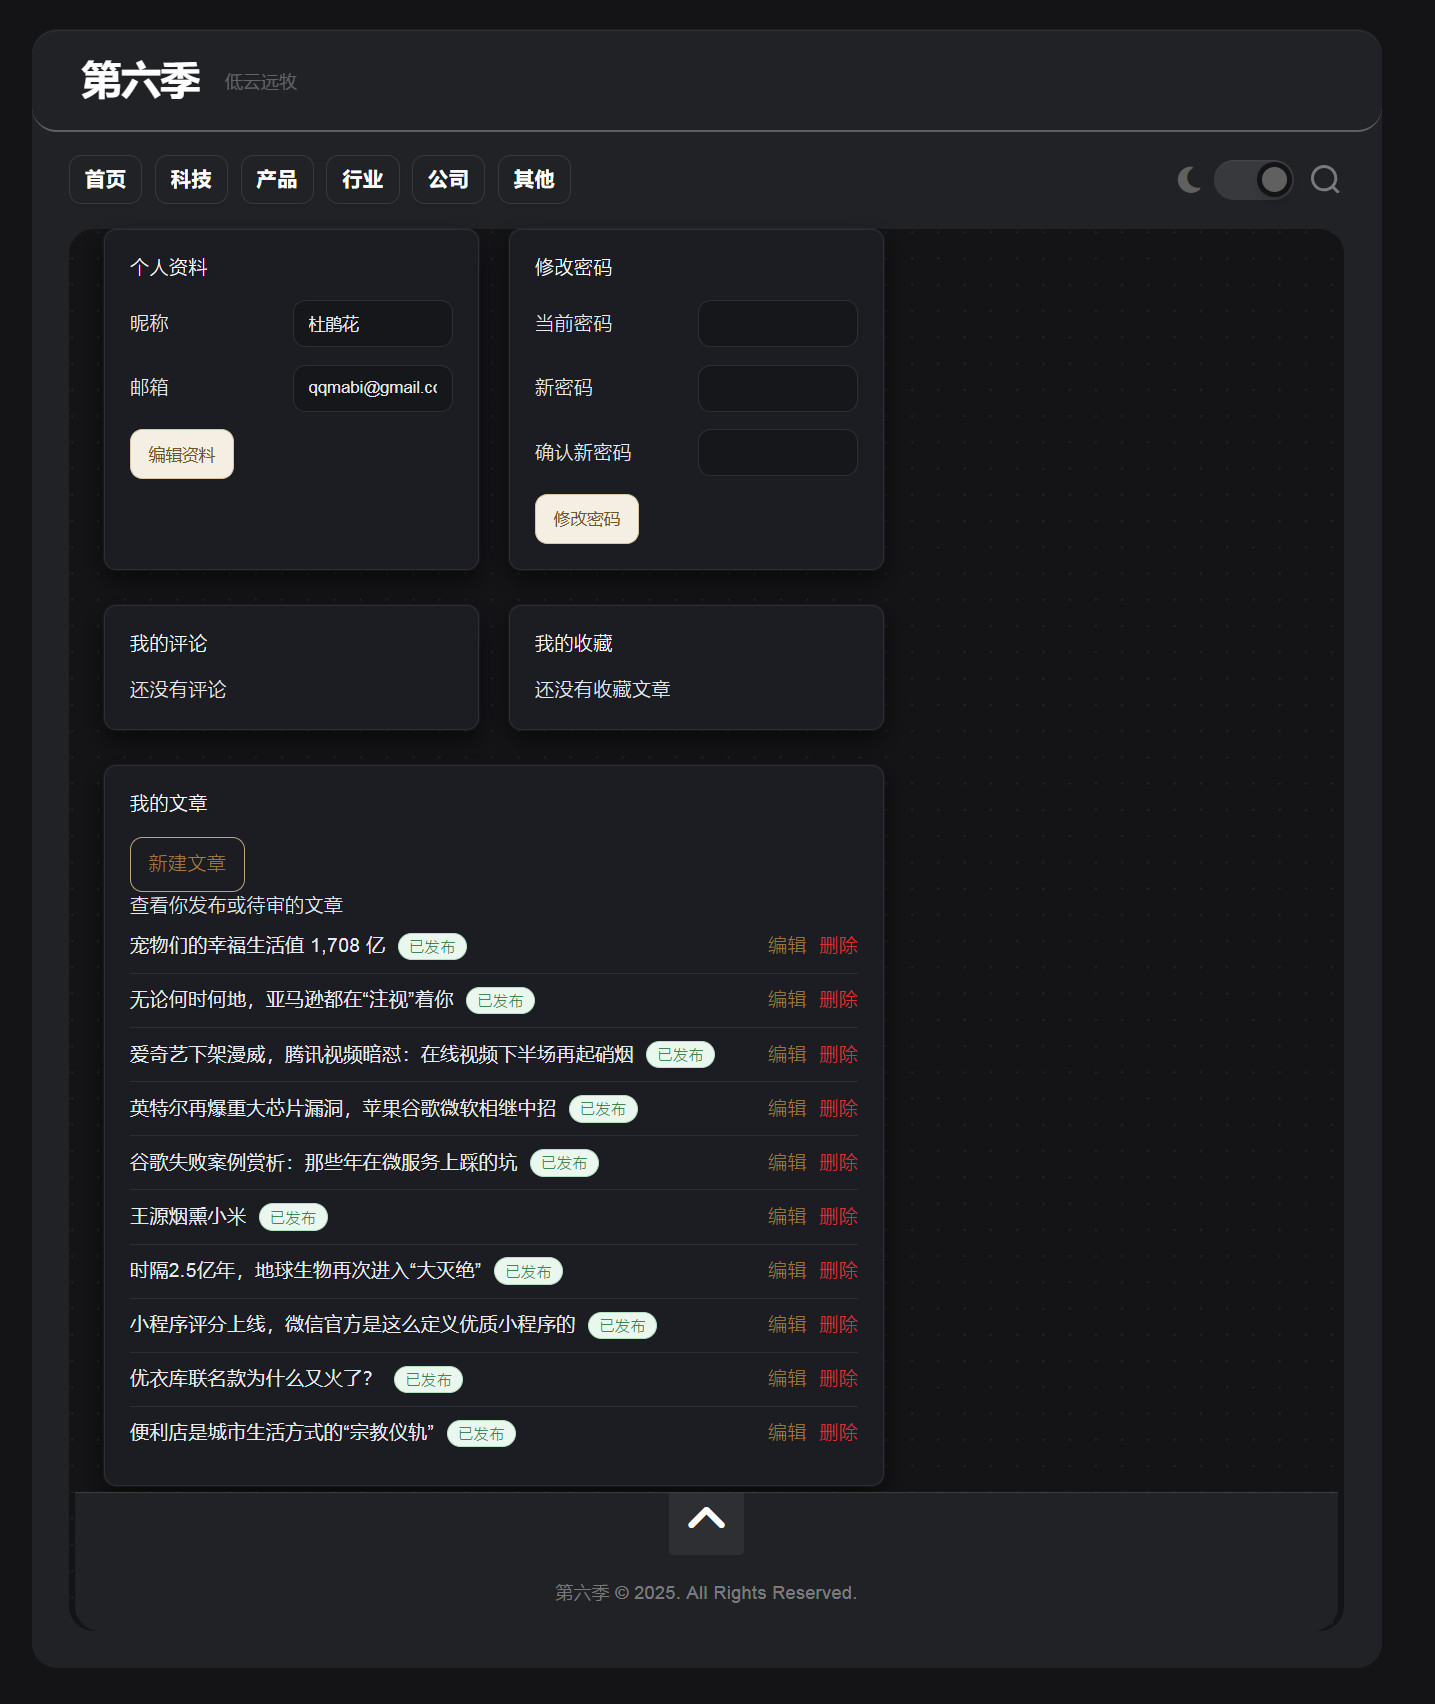The height and width of the screenshot is (1704, 1435).
Task: Focus the 新密码 input field
Action: [778, 388]
